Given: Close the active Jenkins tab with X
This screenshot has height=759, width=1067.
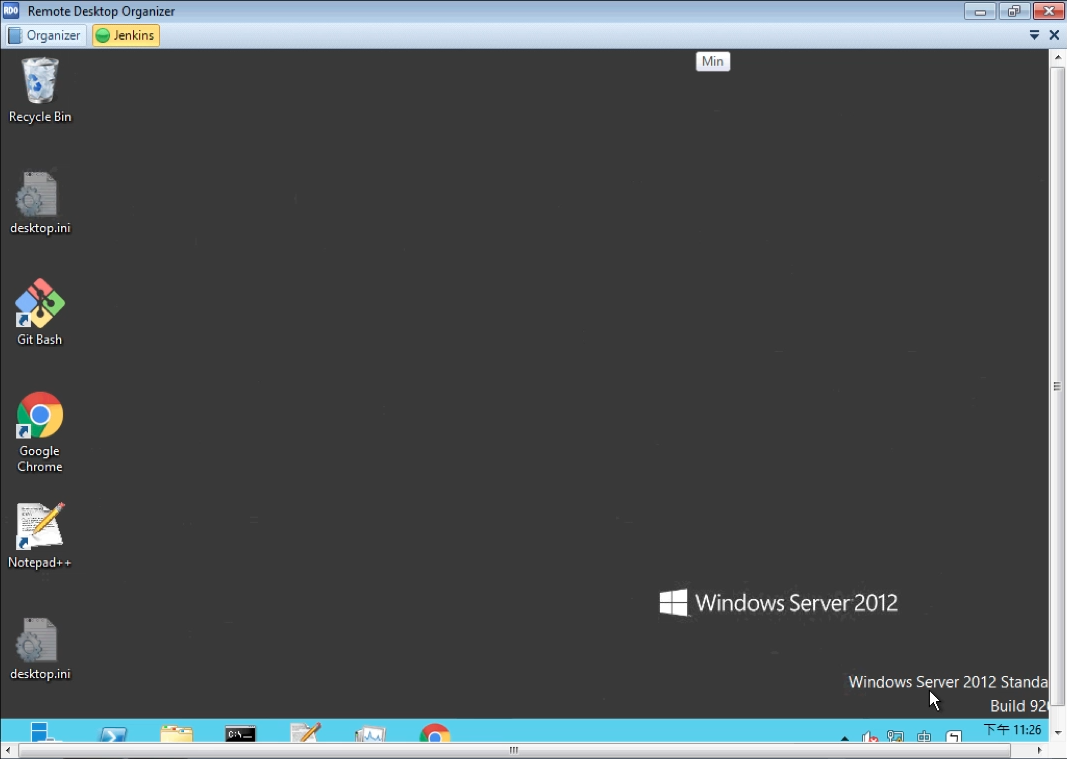Looking at the screenshot, I should coord(1054,35).
